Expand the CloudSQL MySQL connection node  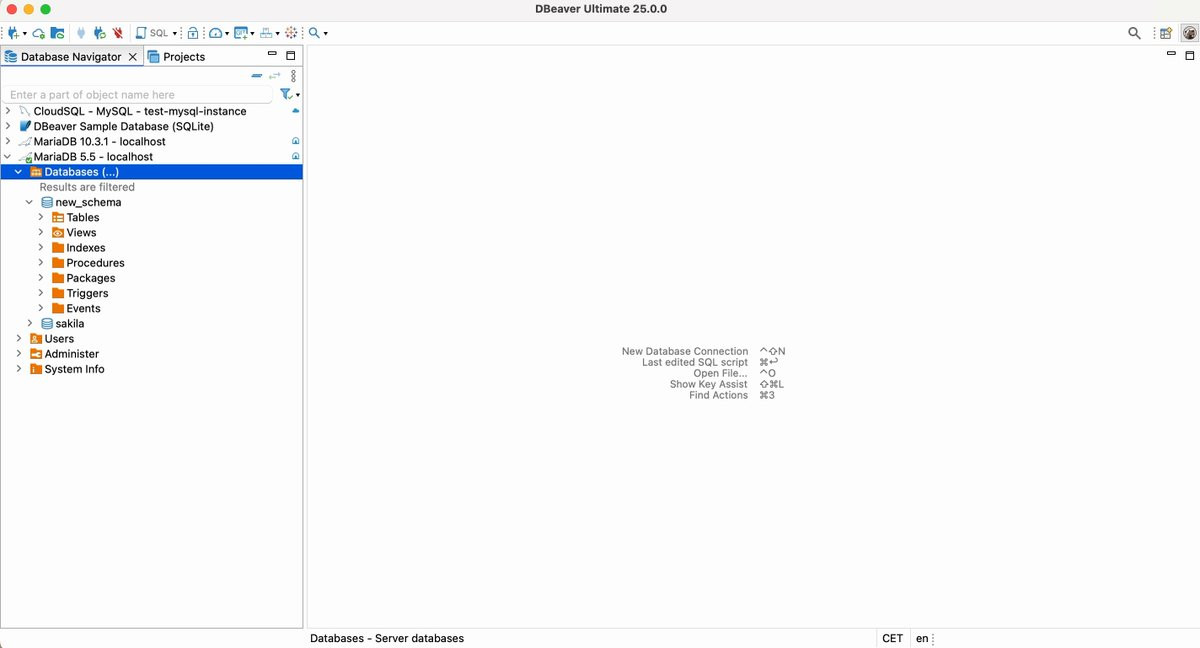point(8,111)
